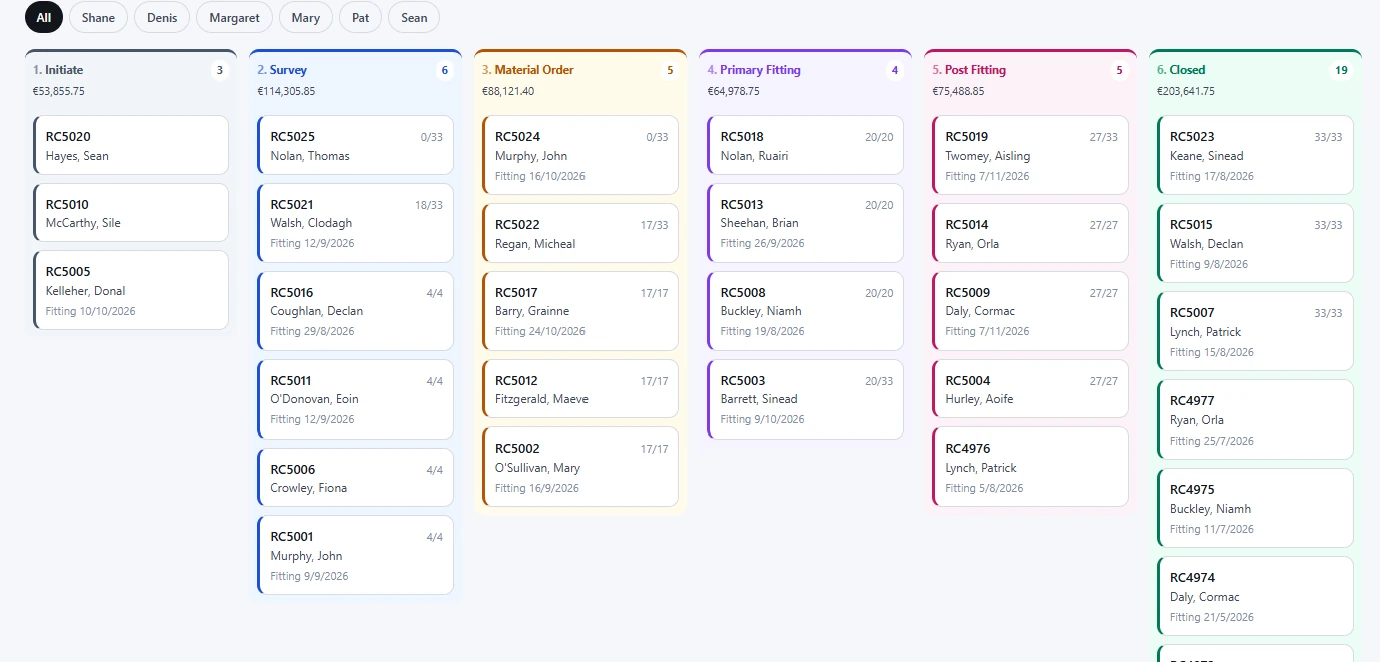Open job card RC5012 Fitzgerald, Maeve
Screen dimensions: 1380x662
coord(581,389)
